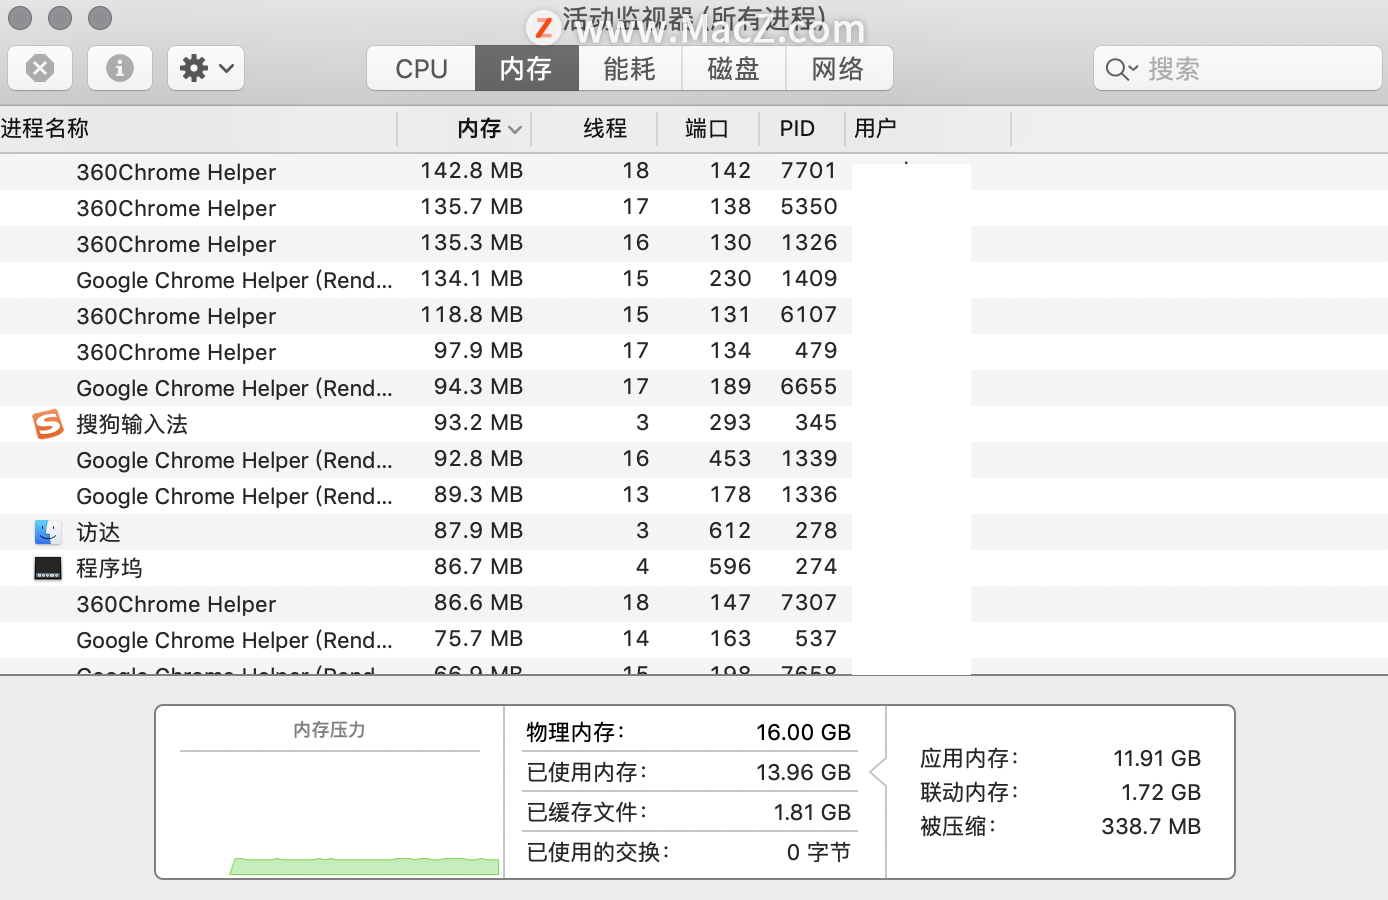Click the 已使用内存 13.96 GB entry
The height and width of the screenshot is (900, 1388).
(688, 772)
